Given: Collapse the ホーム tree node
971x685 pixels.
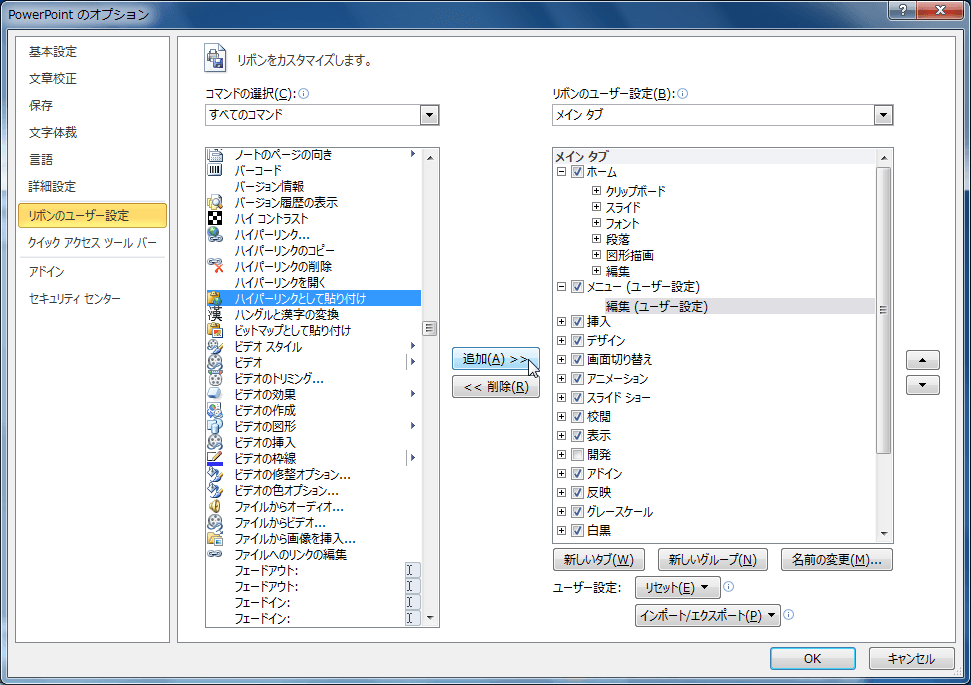Looking at the screenshot, I should tap(561, 172).
